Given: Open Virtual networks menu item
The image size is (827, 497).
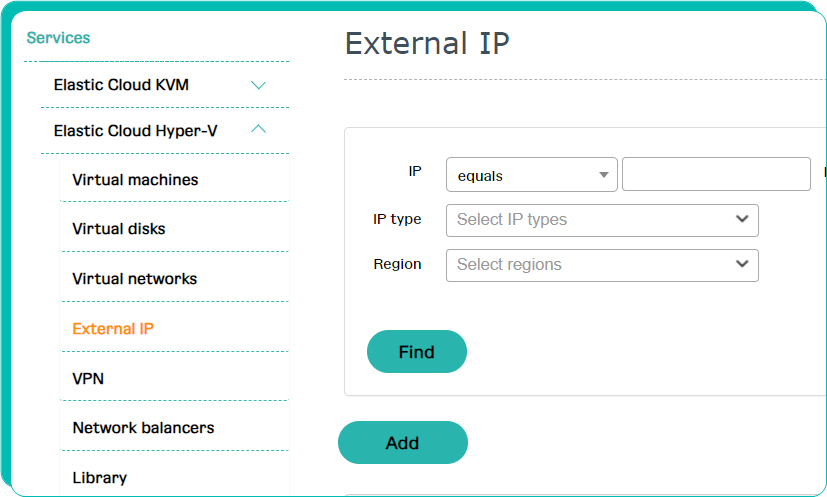Looking at the screenshot, I should 134,279.
